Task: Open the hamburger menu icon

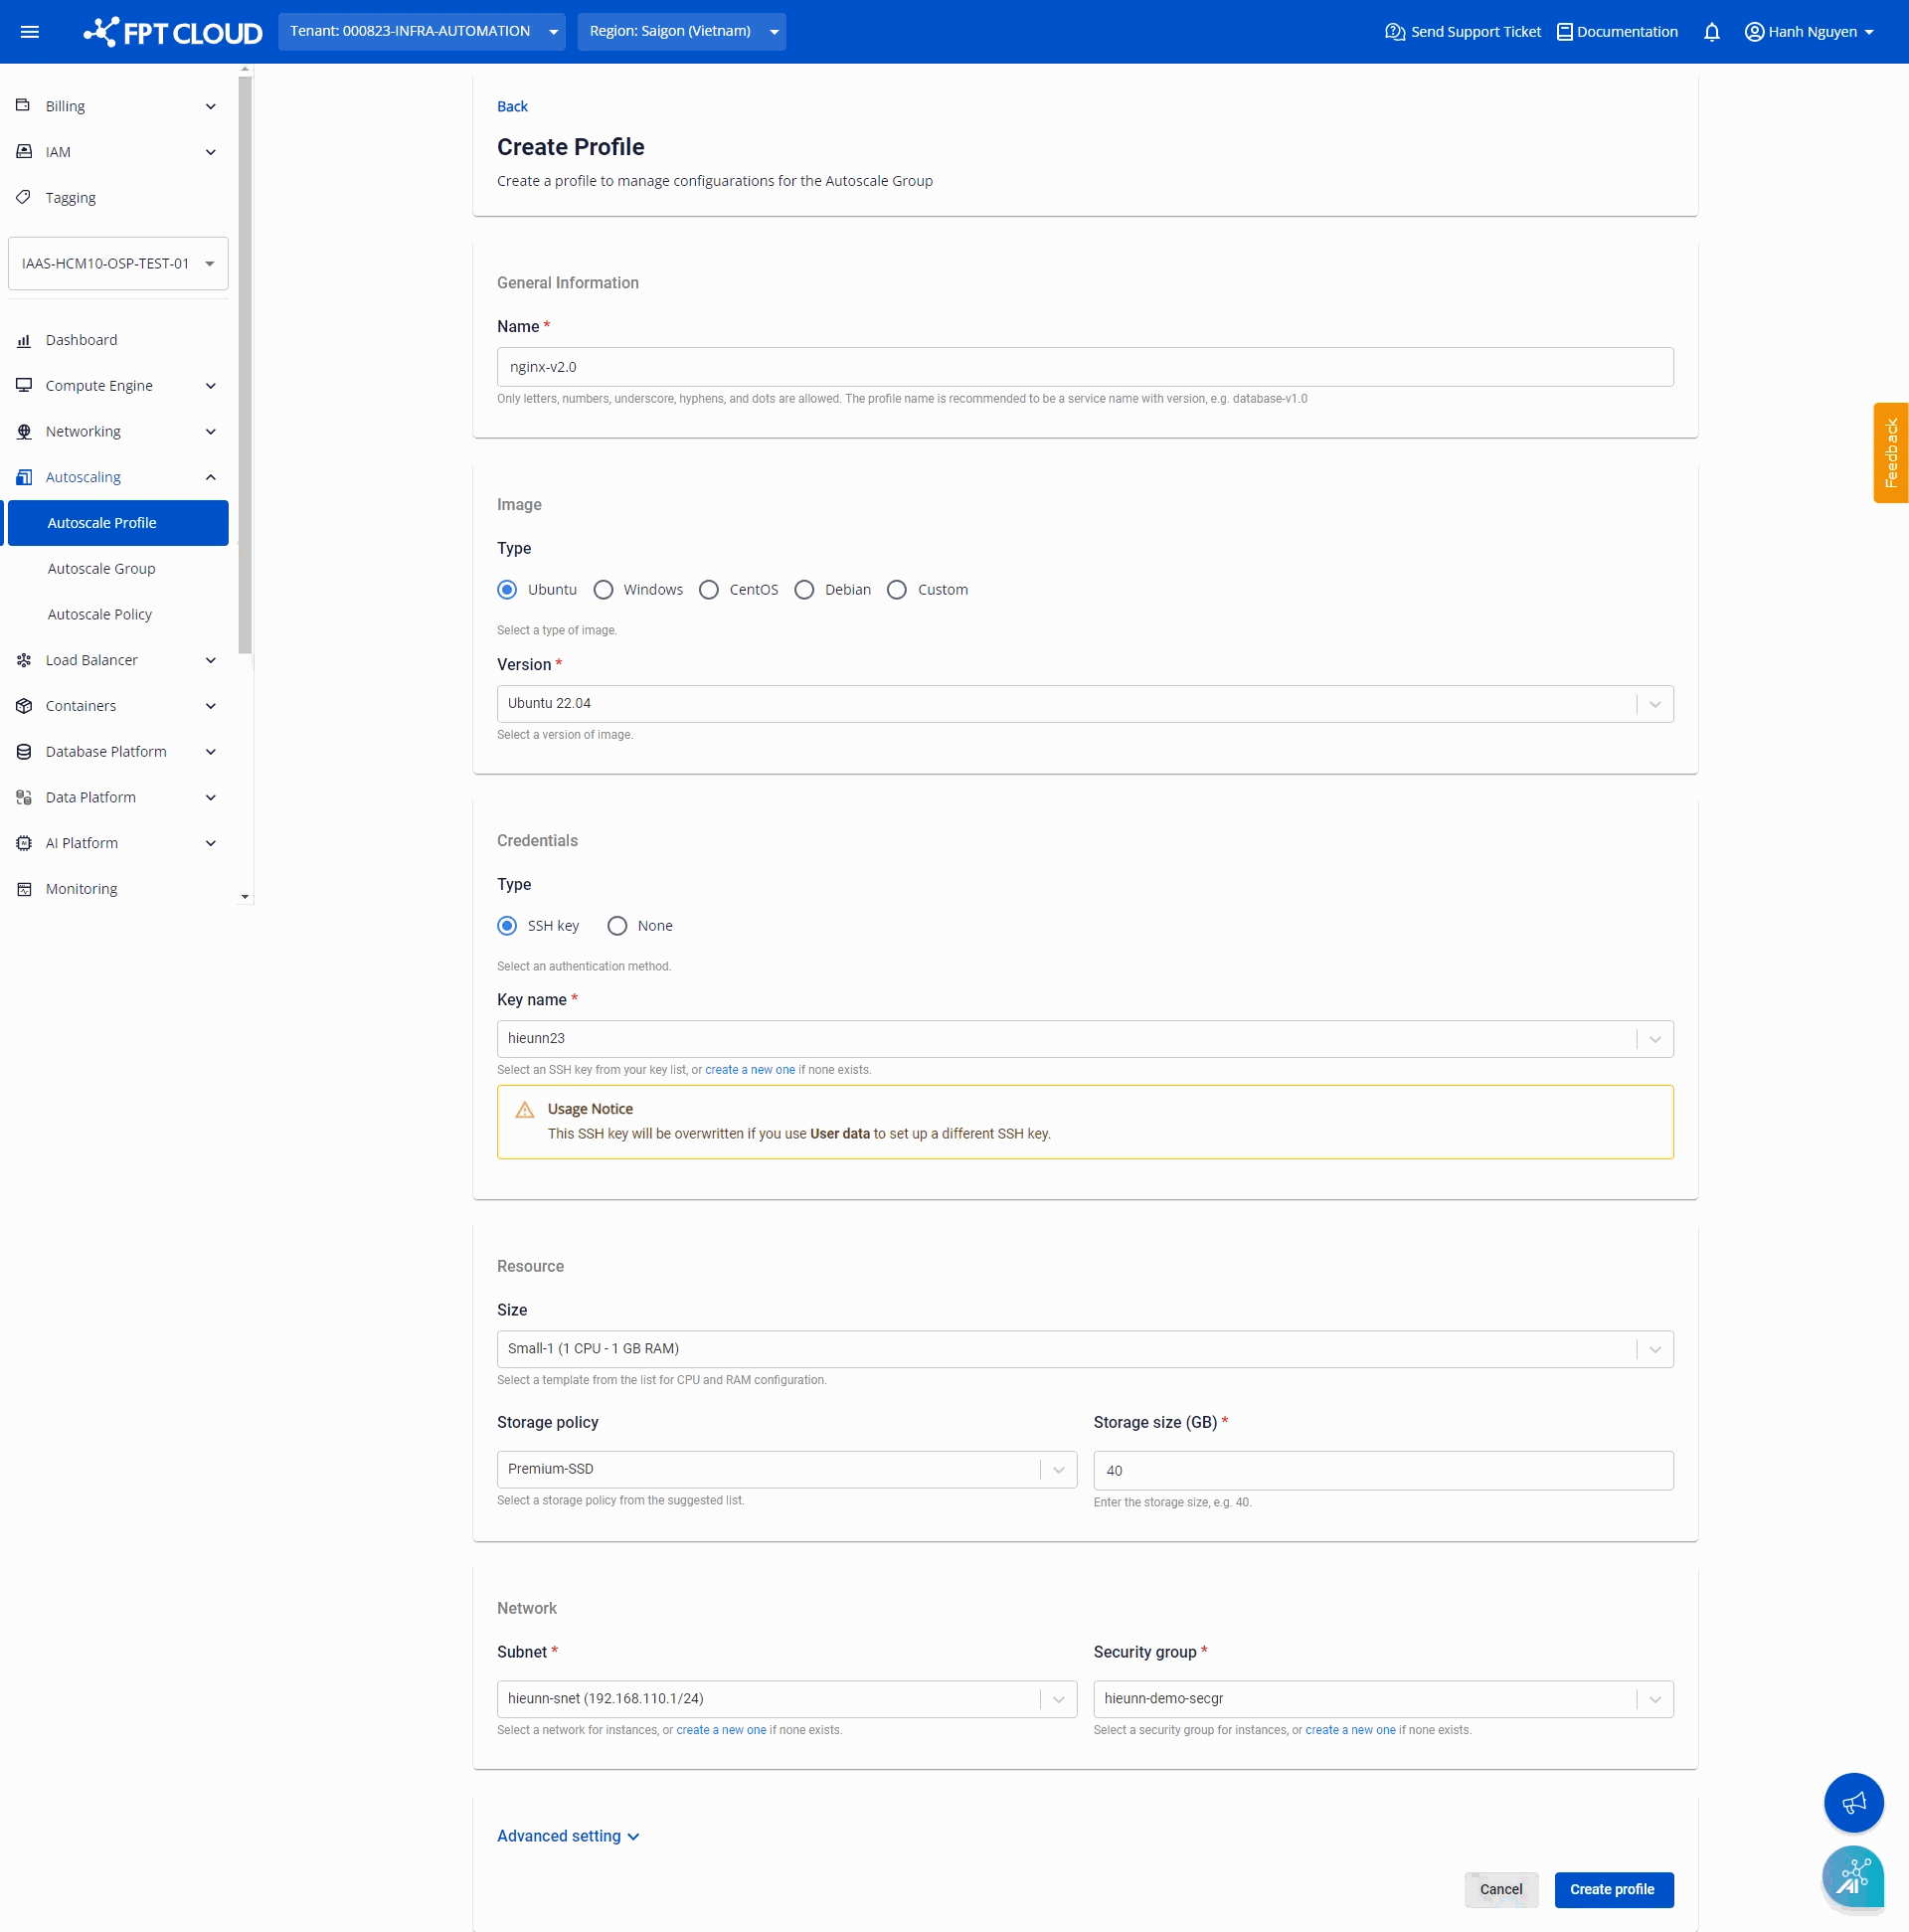Action: click(x=30, y=32)
